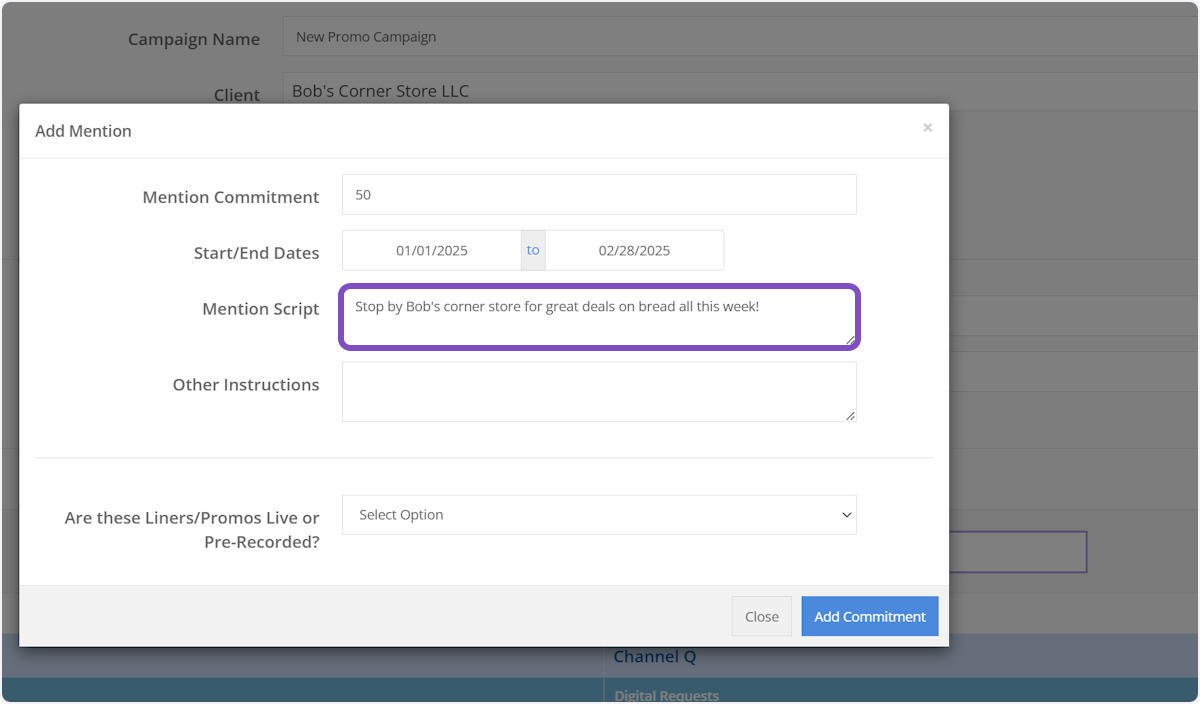The width and height of the screenshot is (1200, 704).
Task: Click the Campaign Name field behind dialog
Action: (x=740, y=37)
